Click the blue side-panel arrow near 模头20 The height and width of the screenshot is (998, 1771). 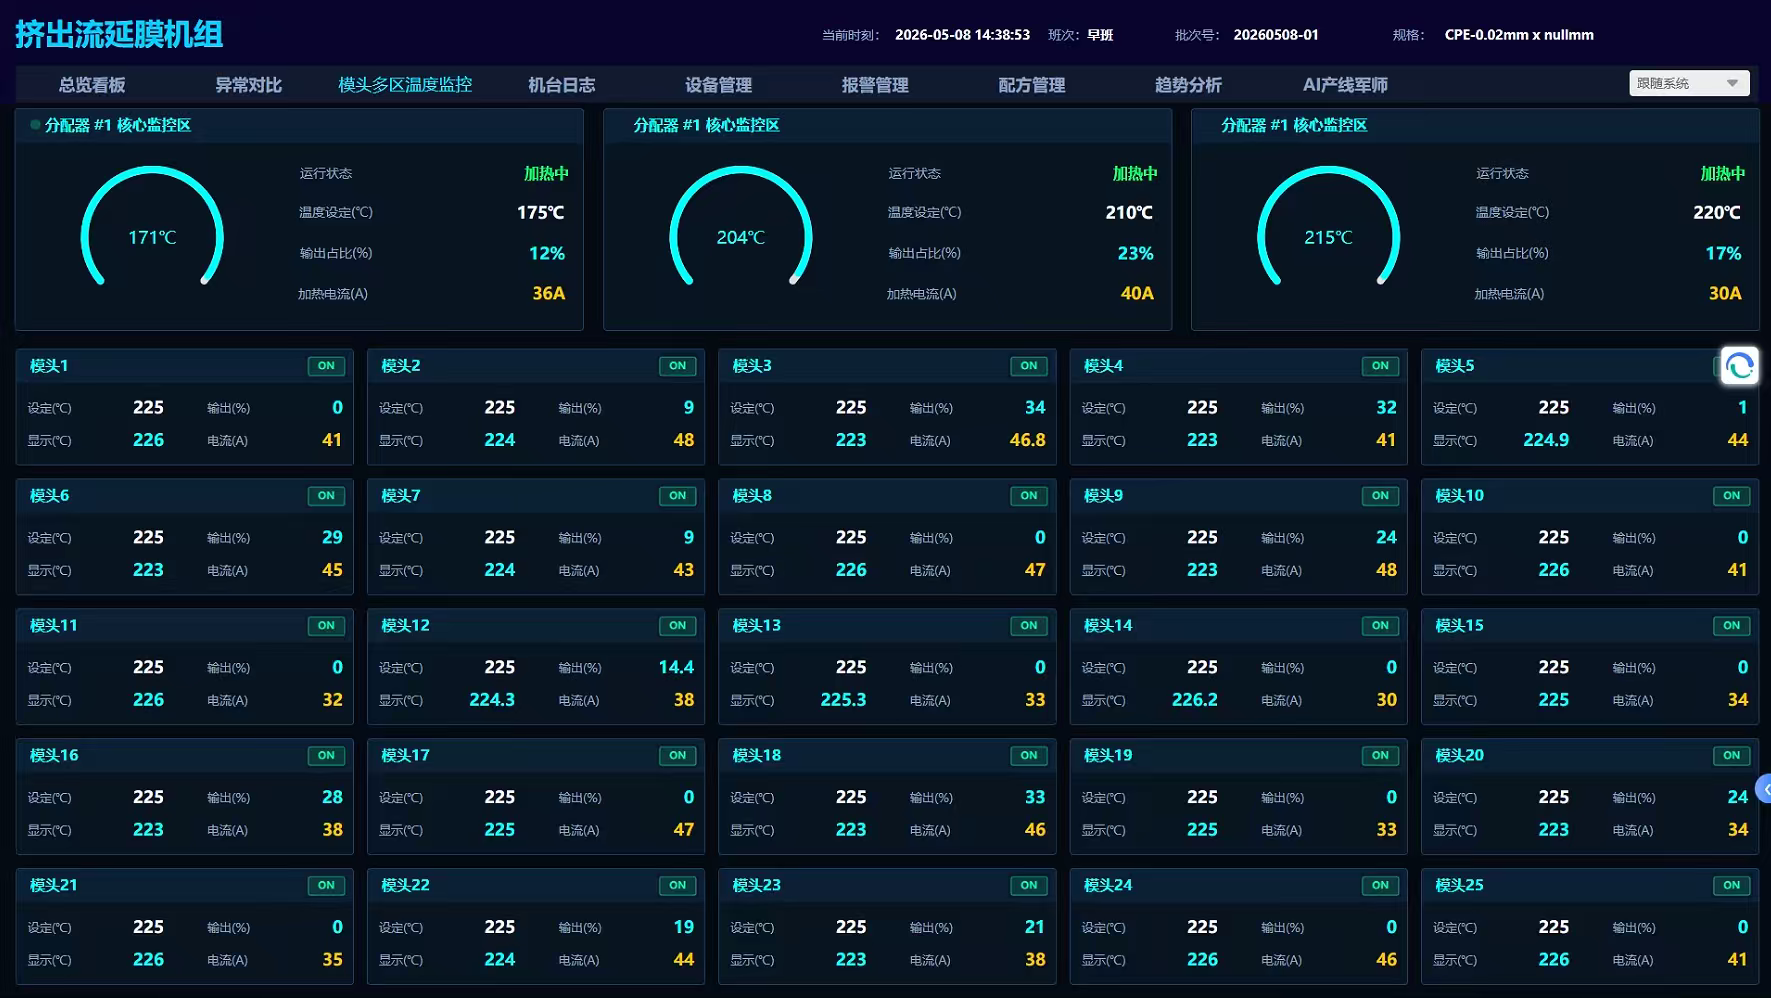pos(1764,790)
